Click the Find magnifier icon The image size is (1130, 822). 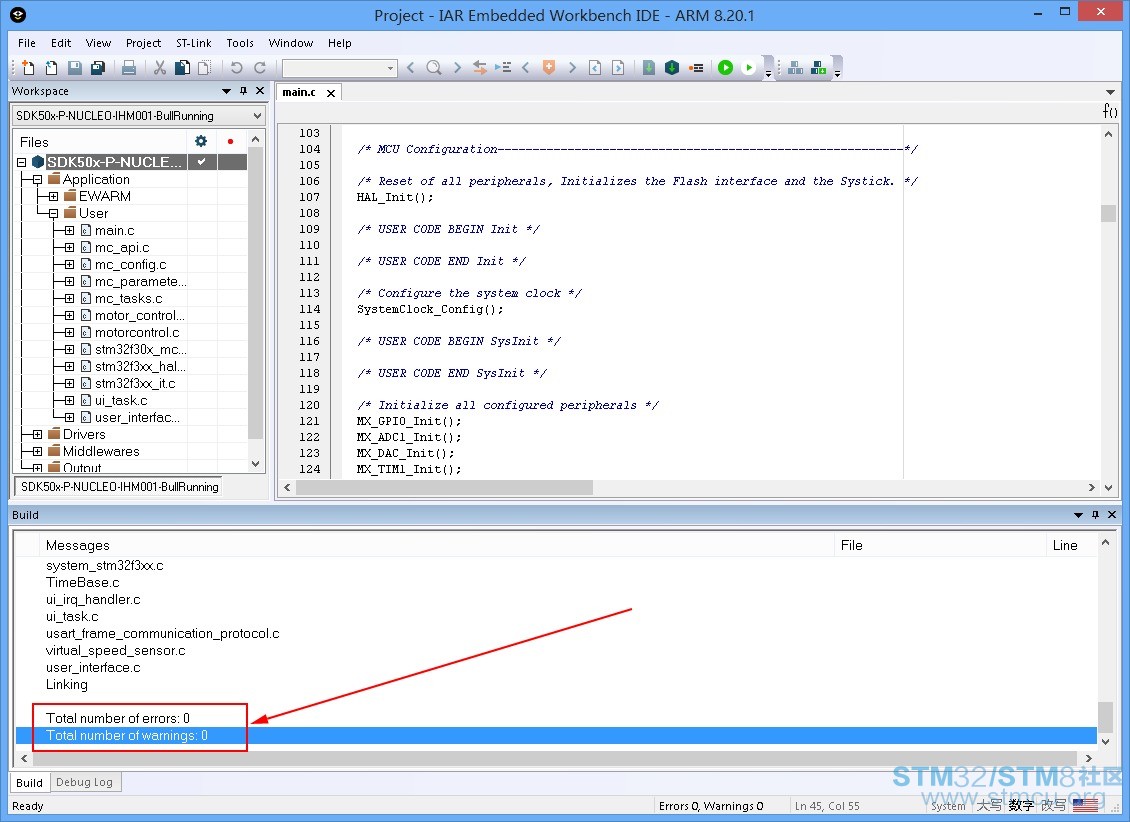pyautogui.click(x=433, y=68)
